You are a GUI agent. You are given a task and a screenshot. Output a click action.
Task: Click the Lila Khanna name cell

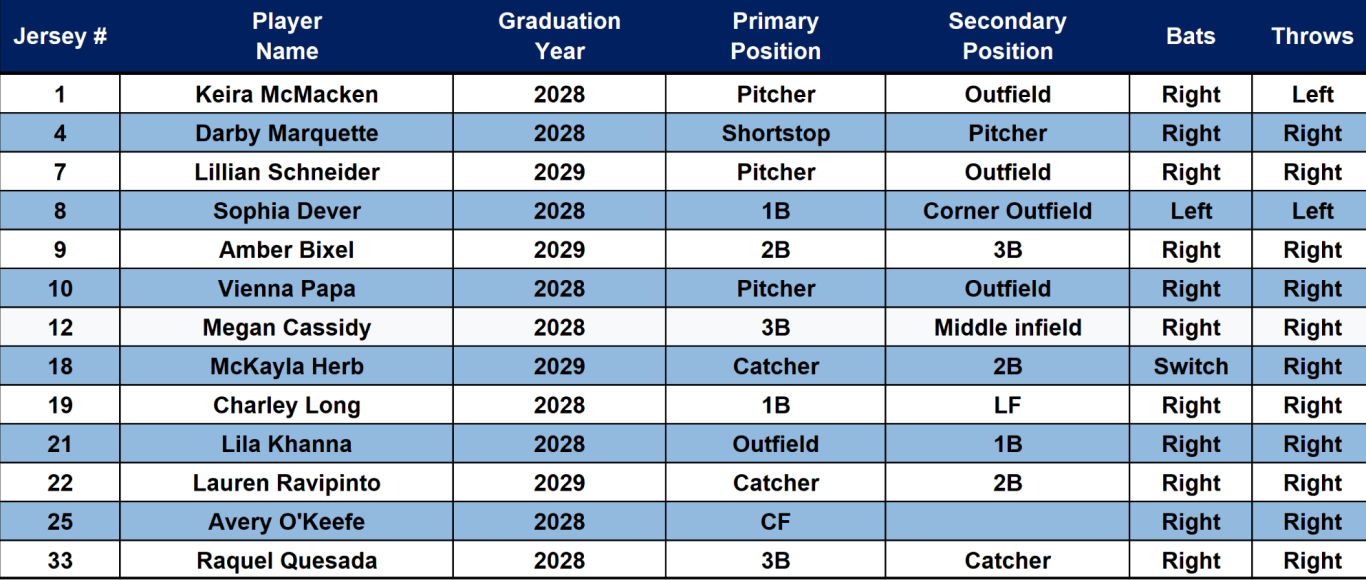(x=287, y=445)
